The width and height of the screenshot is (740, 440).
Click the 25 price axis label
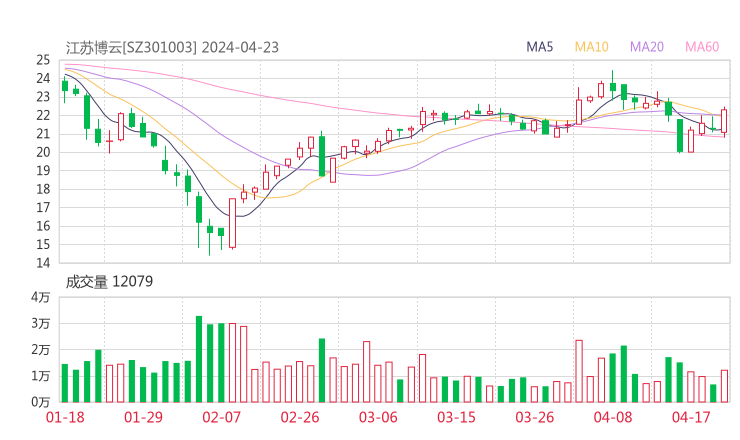(x=43, y=60)
